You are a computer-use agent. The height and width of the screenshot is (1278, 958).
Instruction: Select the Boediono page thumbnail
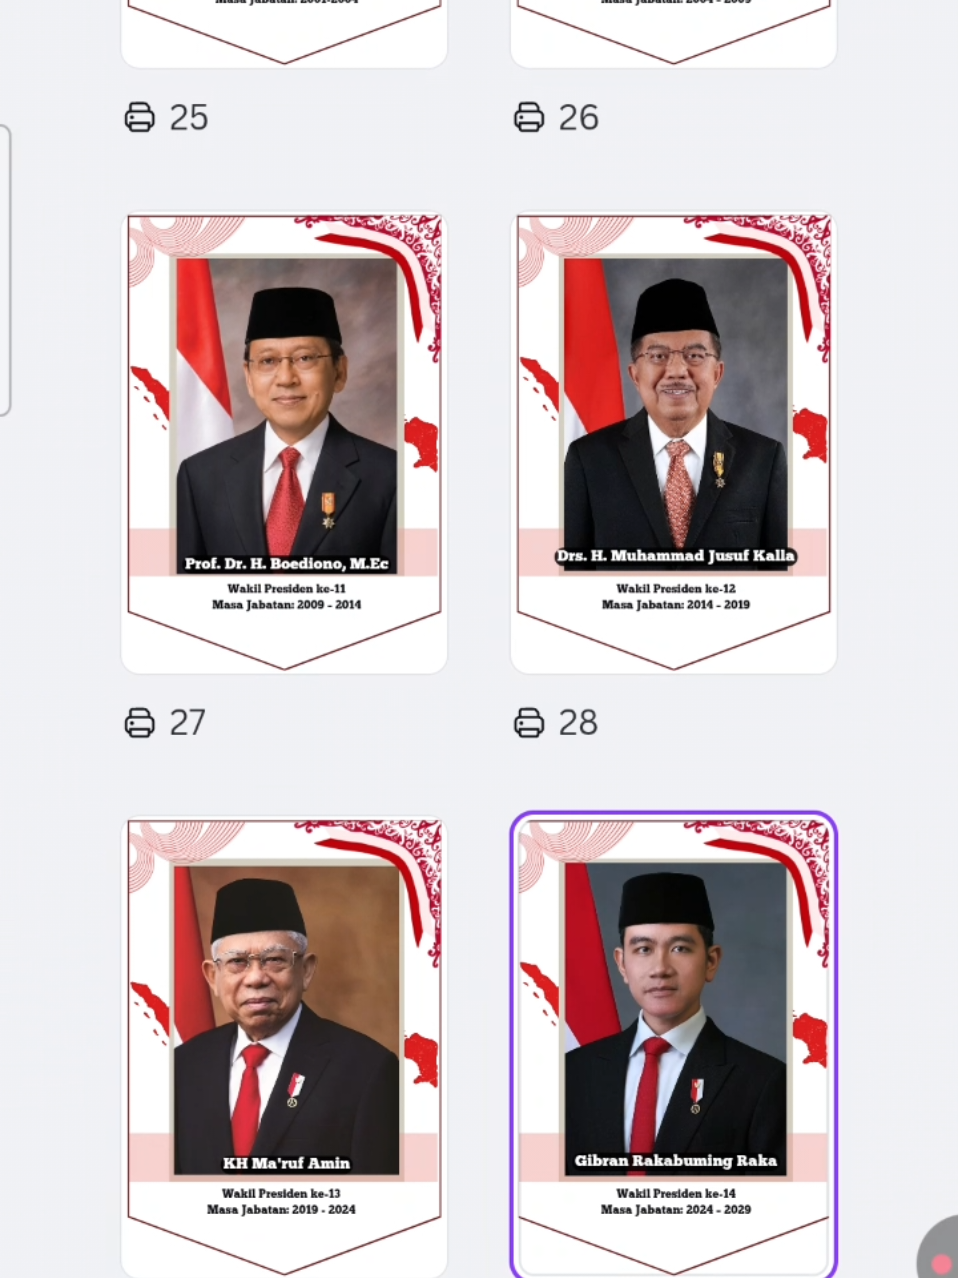click(x=284, y=442)
